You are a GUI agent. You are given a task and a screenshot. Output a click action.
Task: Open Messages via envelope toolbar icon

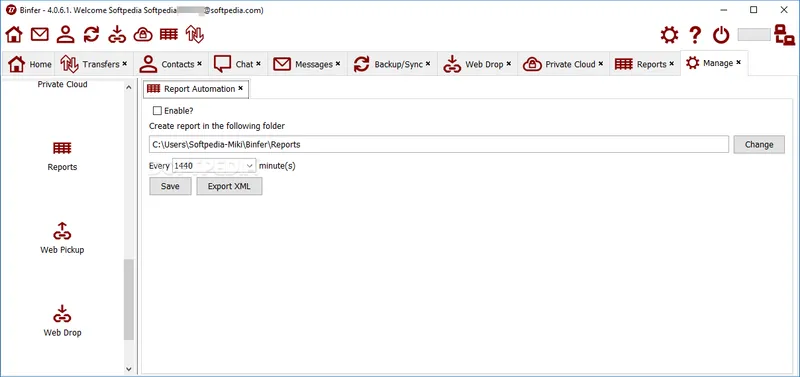click(40, 35)
